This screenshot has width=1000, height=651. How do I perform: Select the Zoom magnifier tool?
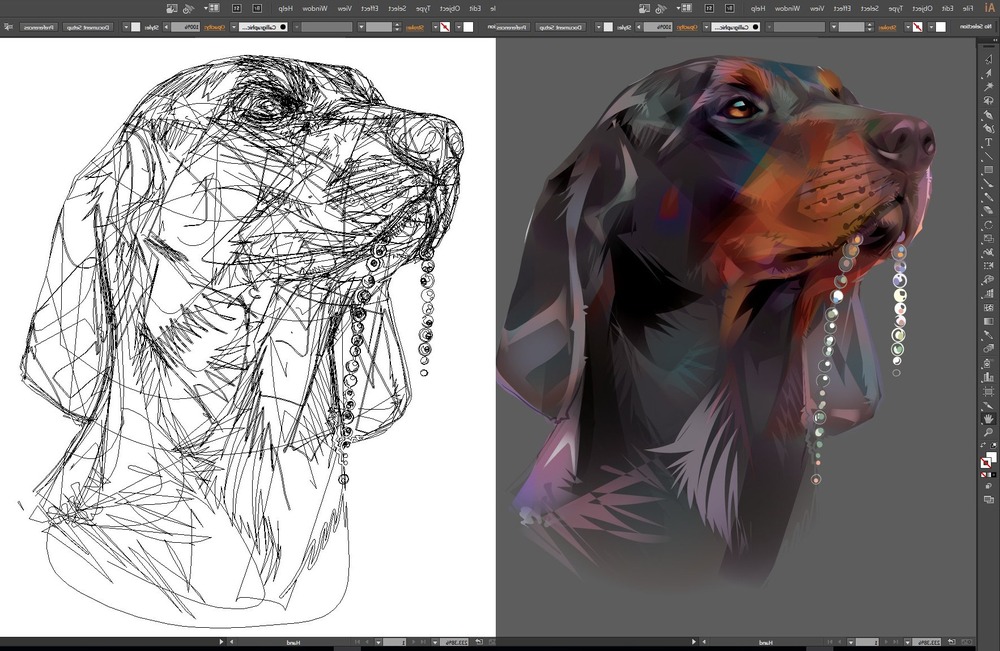(988, 432)
